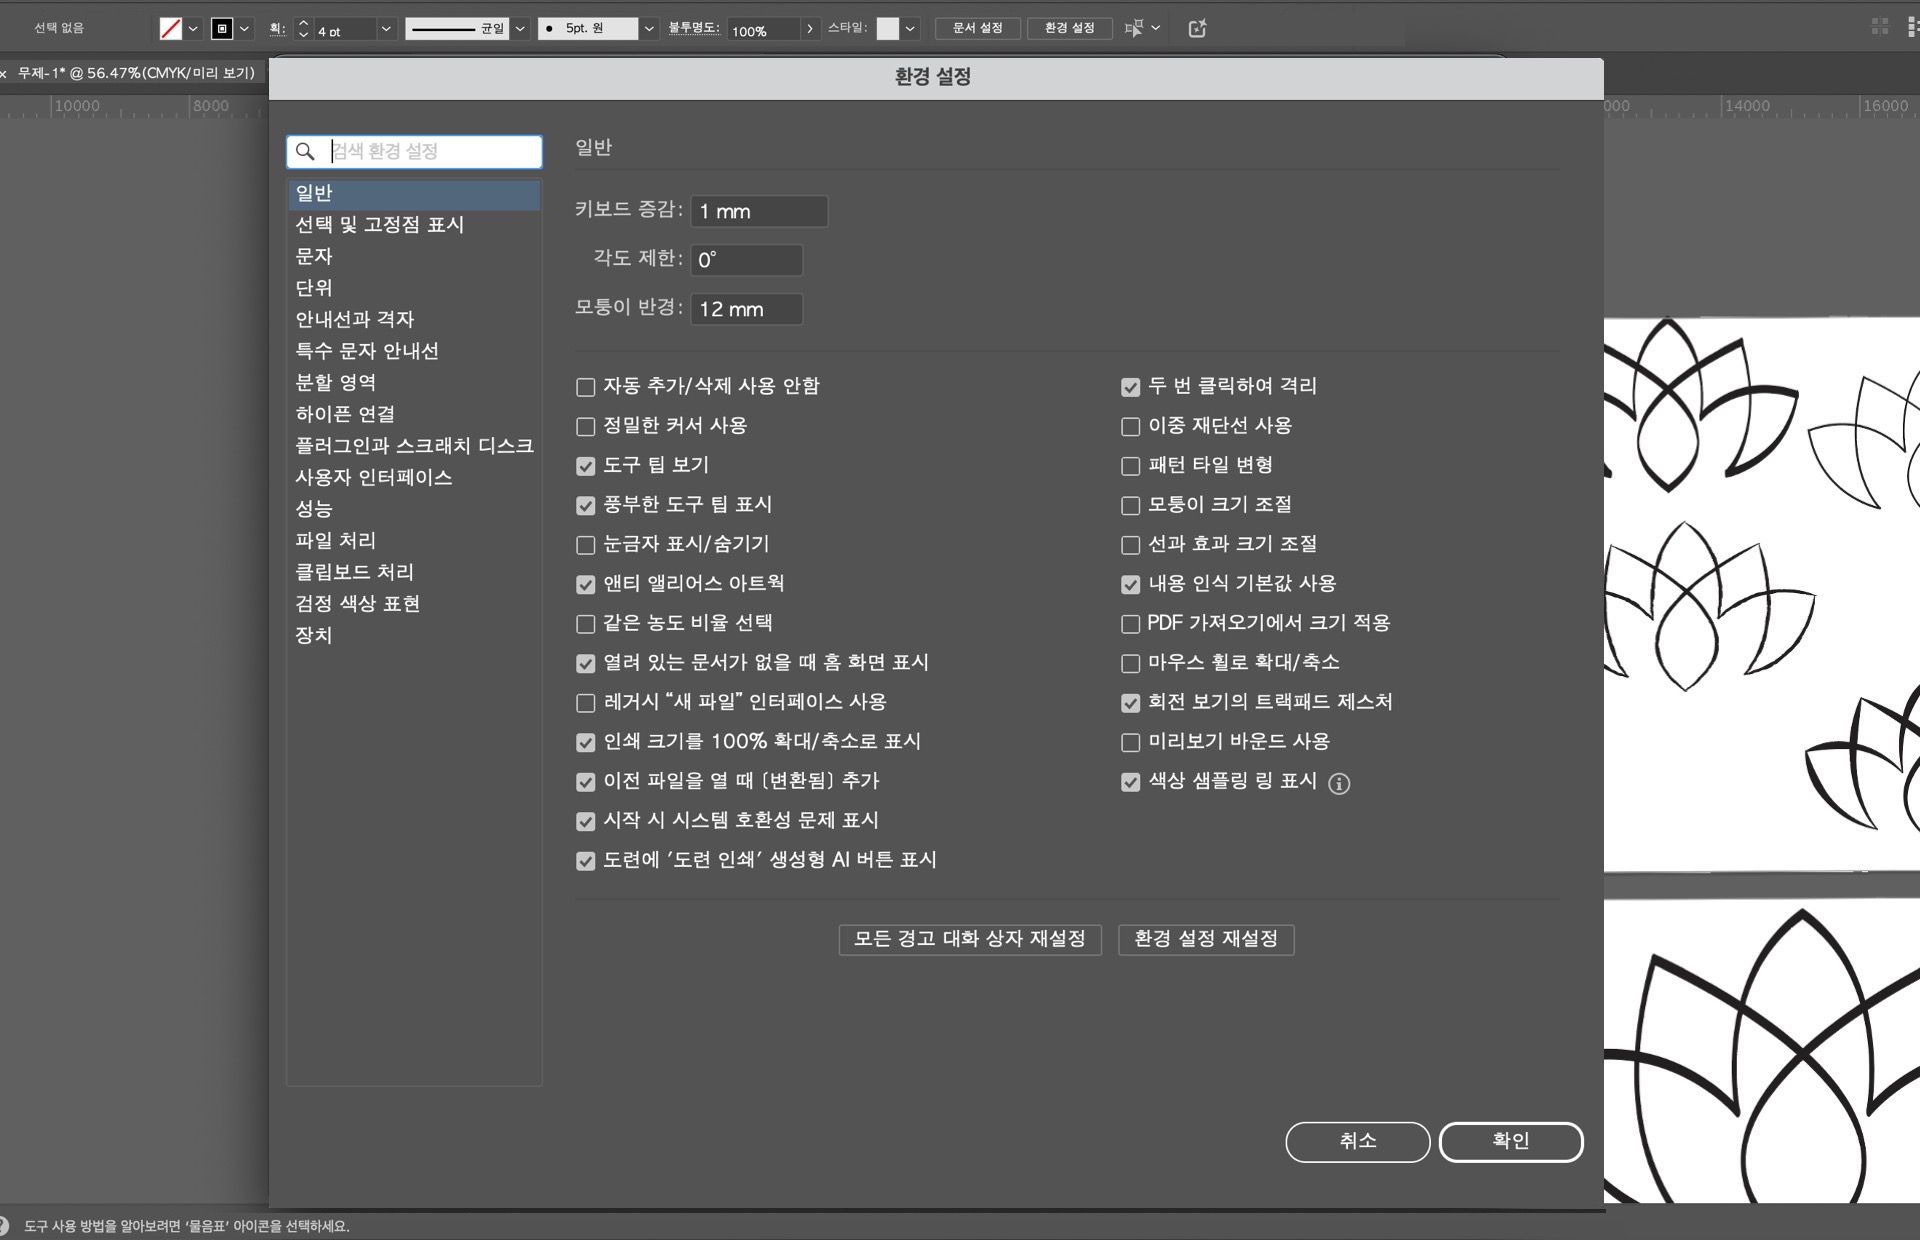
Task: Uncheck 도구 팁 보기 checkbox
Action: pos(586,466)
